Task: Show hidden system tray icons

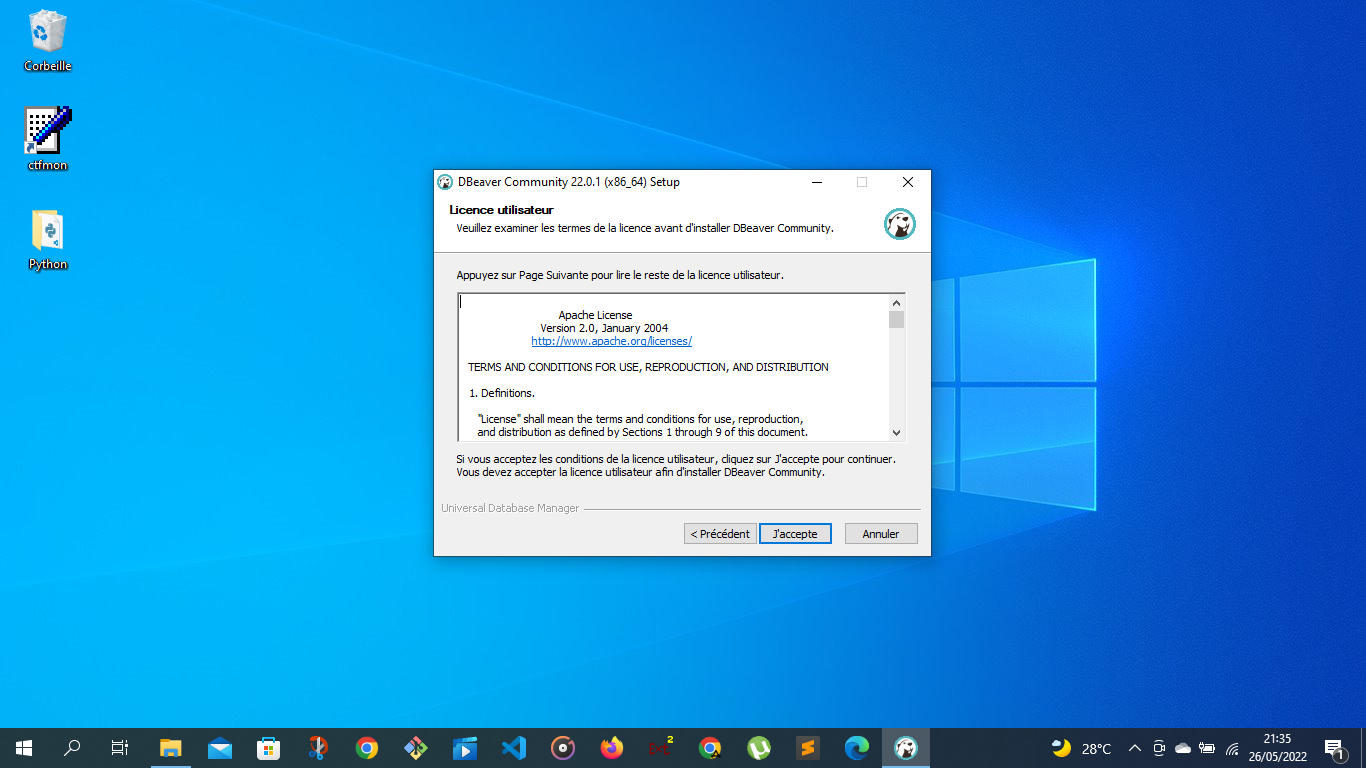Action: click(x=1135, y=748)
